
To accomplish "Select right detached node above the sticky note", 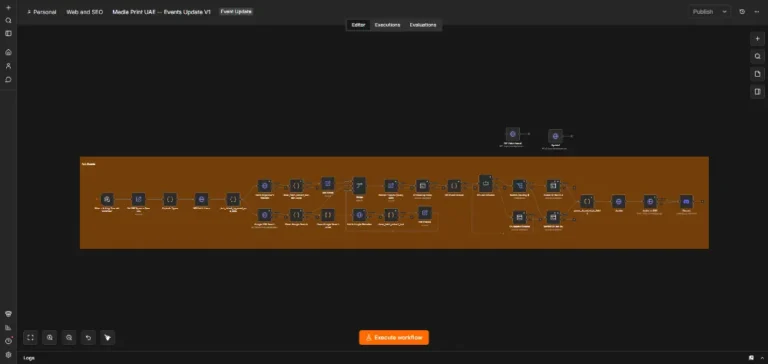I will 555,136.
